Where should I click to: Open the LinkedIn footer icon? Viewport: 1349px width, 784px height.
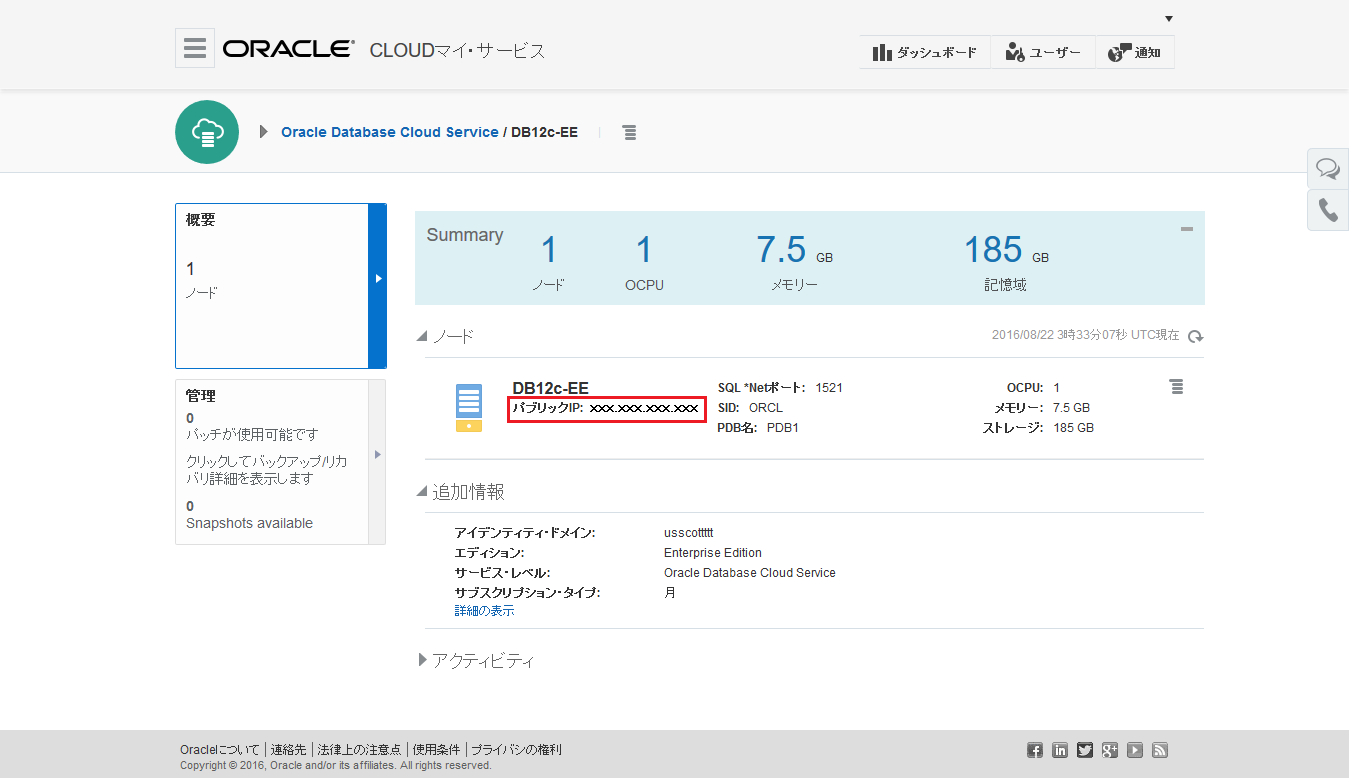click(1060, 750)
